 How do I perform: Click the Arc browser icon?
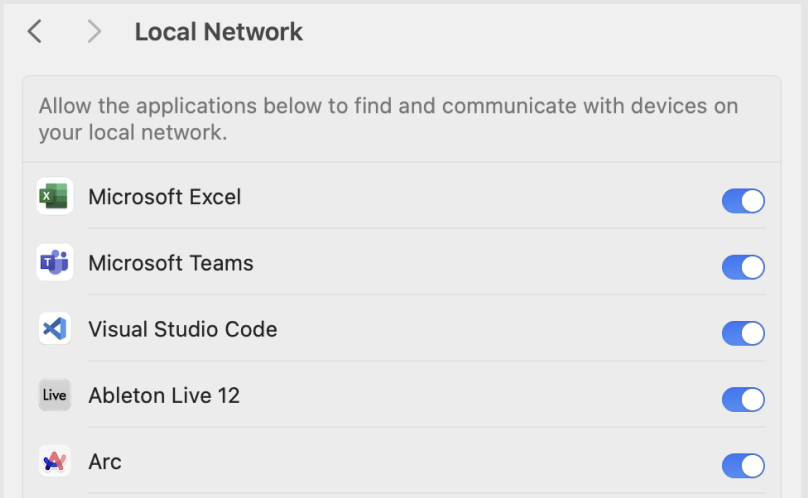click(x=55, y=461)
